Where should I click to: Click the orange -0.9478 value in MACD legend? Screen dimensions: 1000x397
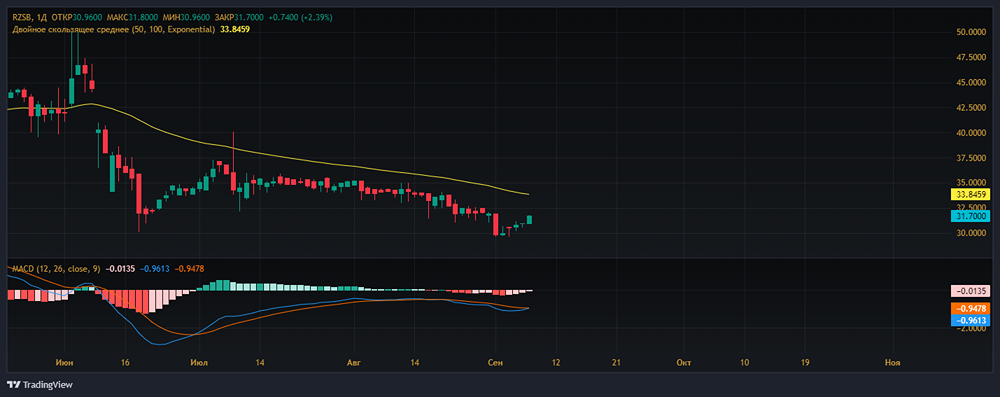pyautogui.click(x=189, y=269)
